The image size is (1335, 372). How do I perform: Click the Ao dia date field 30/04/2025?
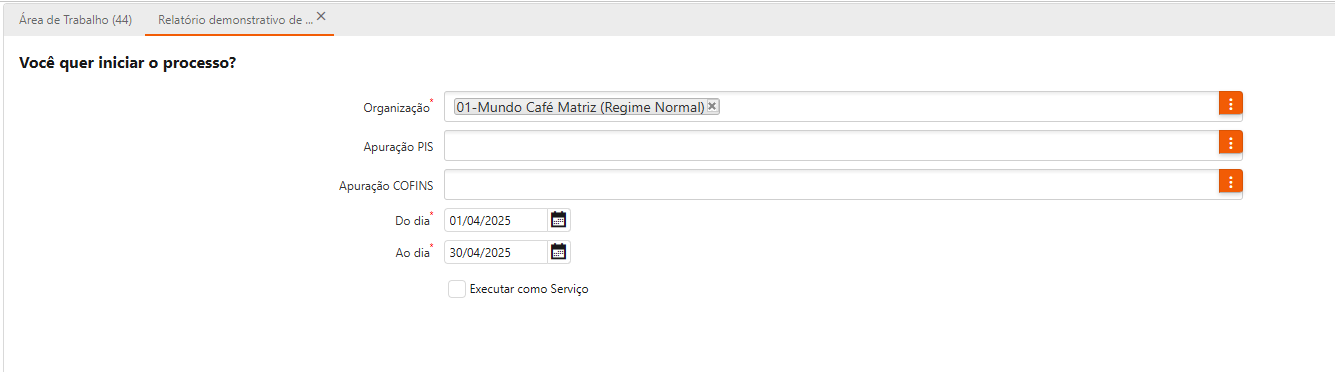pyautogui.click(x=497, y=252)
